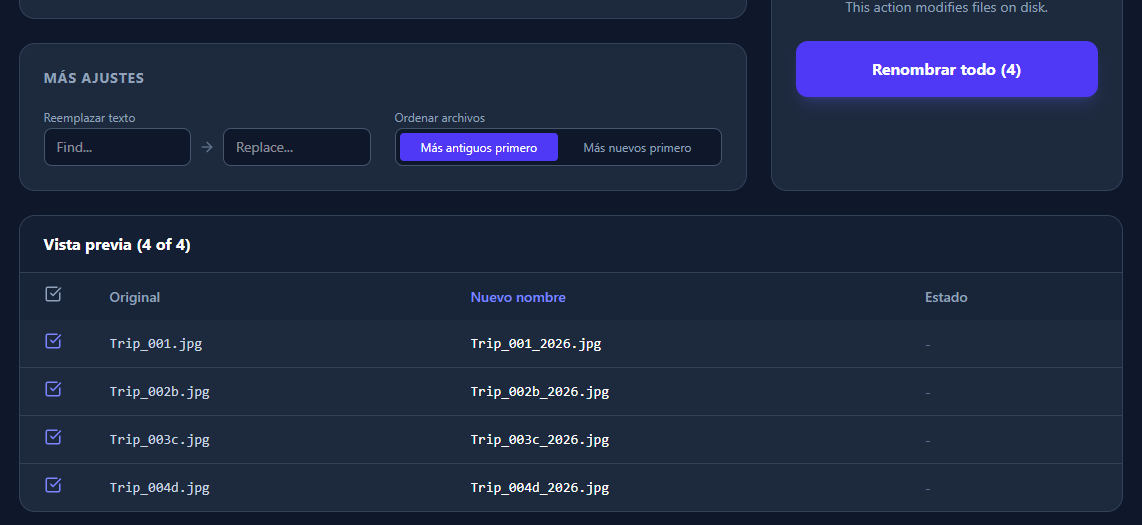Uncheck the Trip_002b.jpg row checkbox
This screenshot has width=1142, height=525.
coord(53,389)
